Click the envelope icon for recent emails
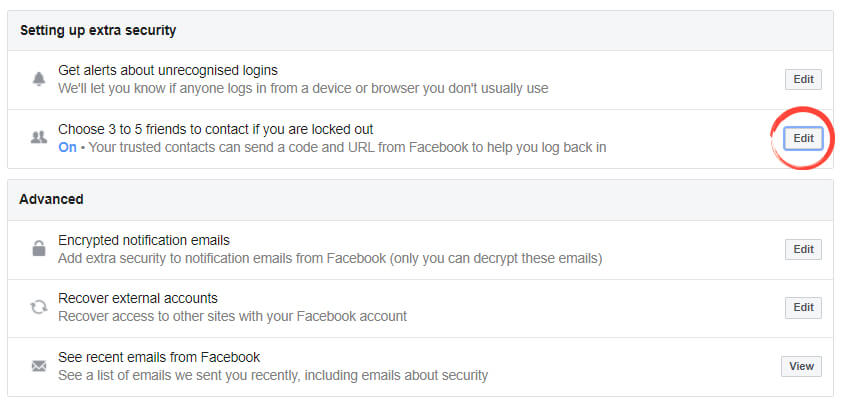This screenshot has height=406, width=846. pyautogui.click(x=38, y=366)
